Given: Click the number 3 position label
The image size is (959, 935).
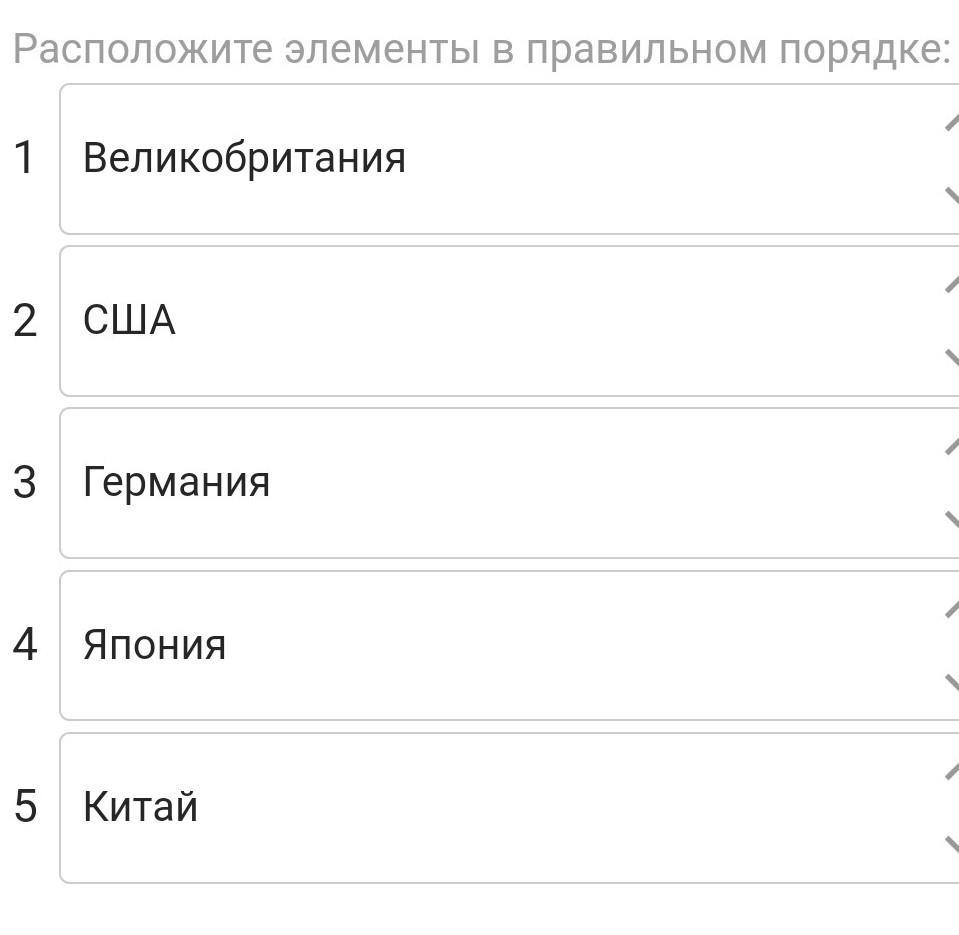Looking at the screenshot, I should 25,482.
